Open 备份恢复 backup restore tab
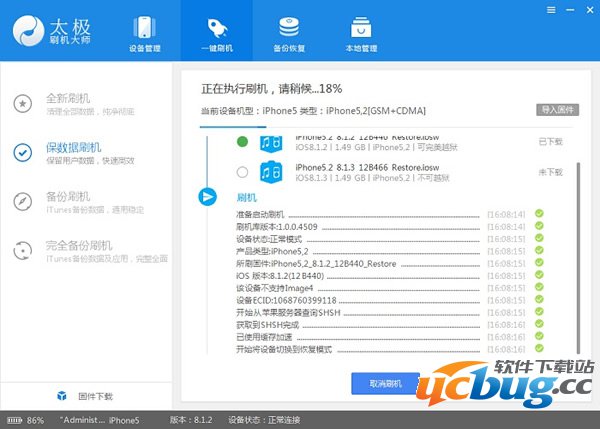 click(x=289, y=34)
